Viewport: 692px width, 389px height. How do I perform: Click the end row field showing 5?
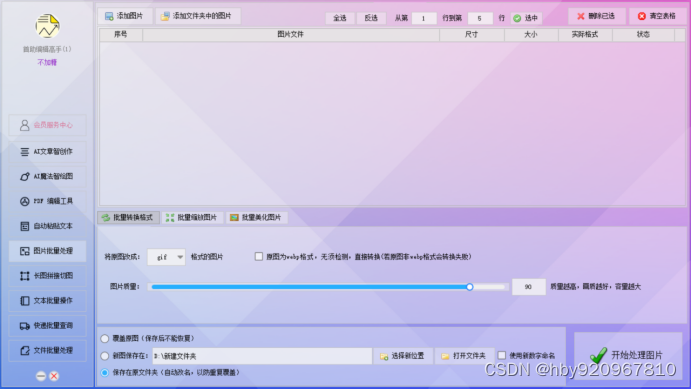click(480, 18)
